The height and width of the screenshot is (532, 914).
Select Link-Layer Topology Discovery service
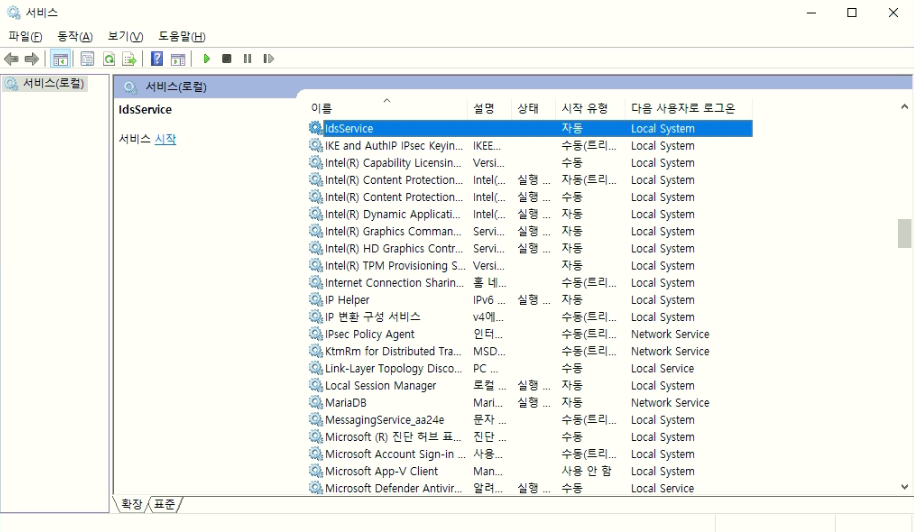tap(394, 368)
